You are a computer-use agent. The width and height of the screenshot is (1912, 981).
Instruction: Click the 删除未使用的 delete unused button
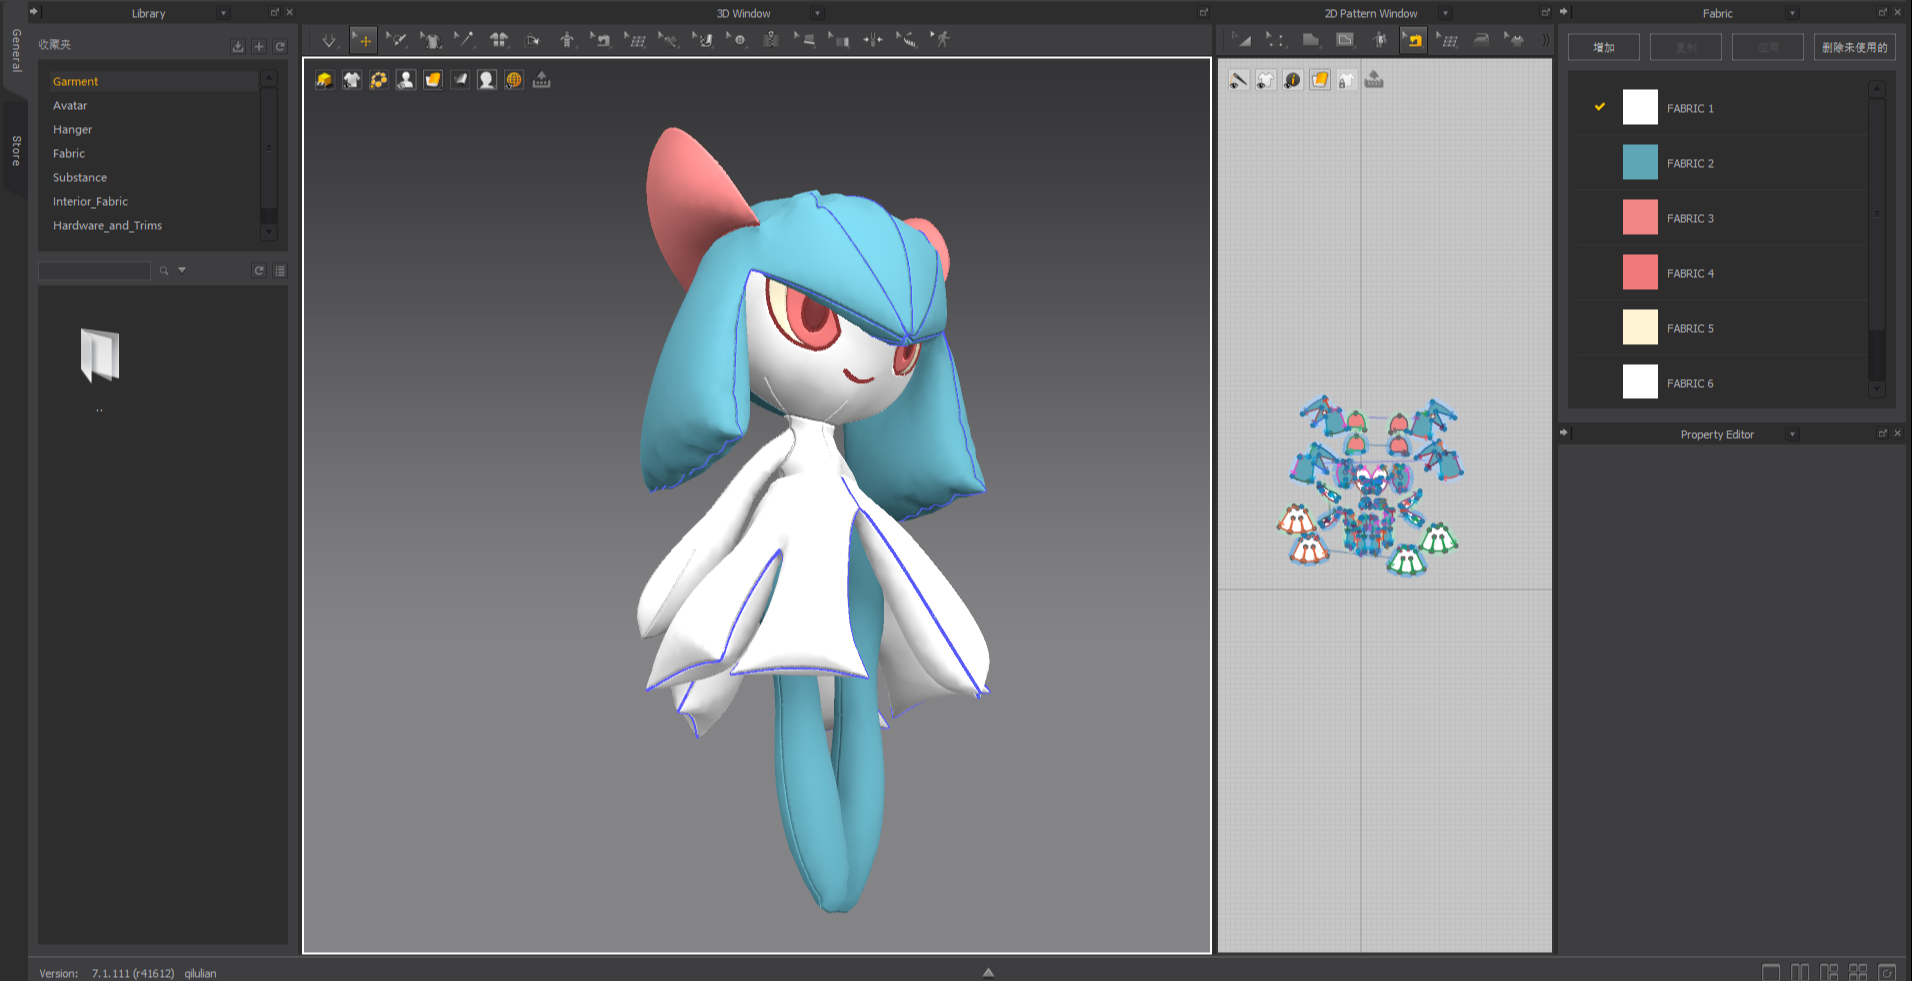pos(1855,47)
